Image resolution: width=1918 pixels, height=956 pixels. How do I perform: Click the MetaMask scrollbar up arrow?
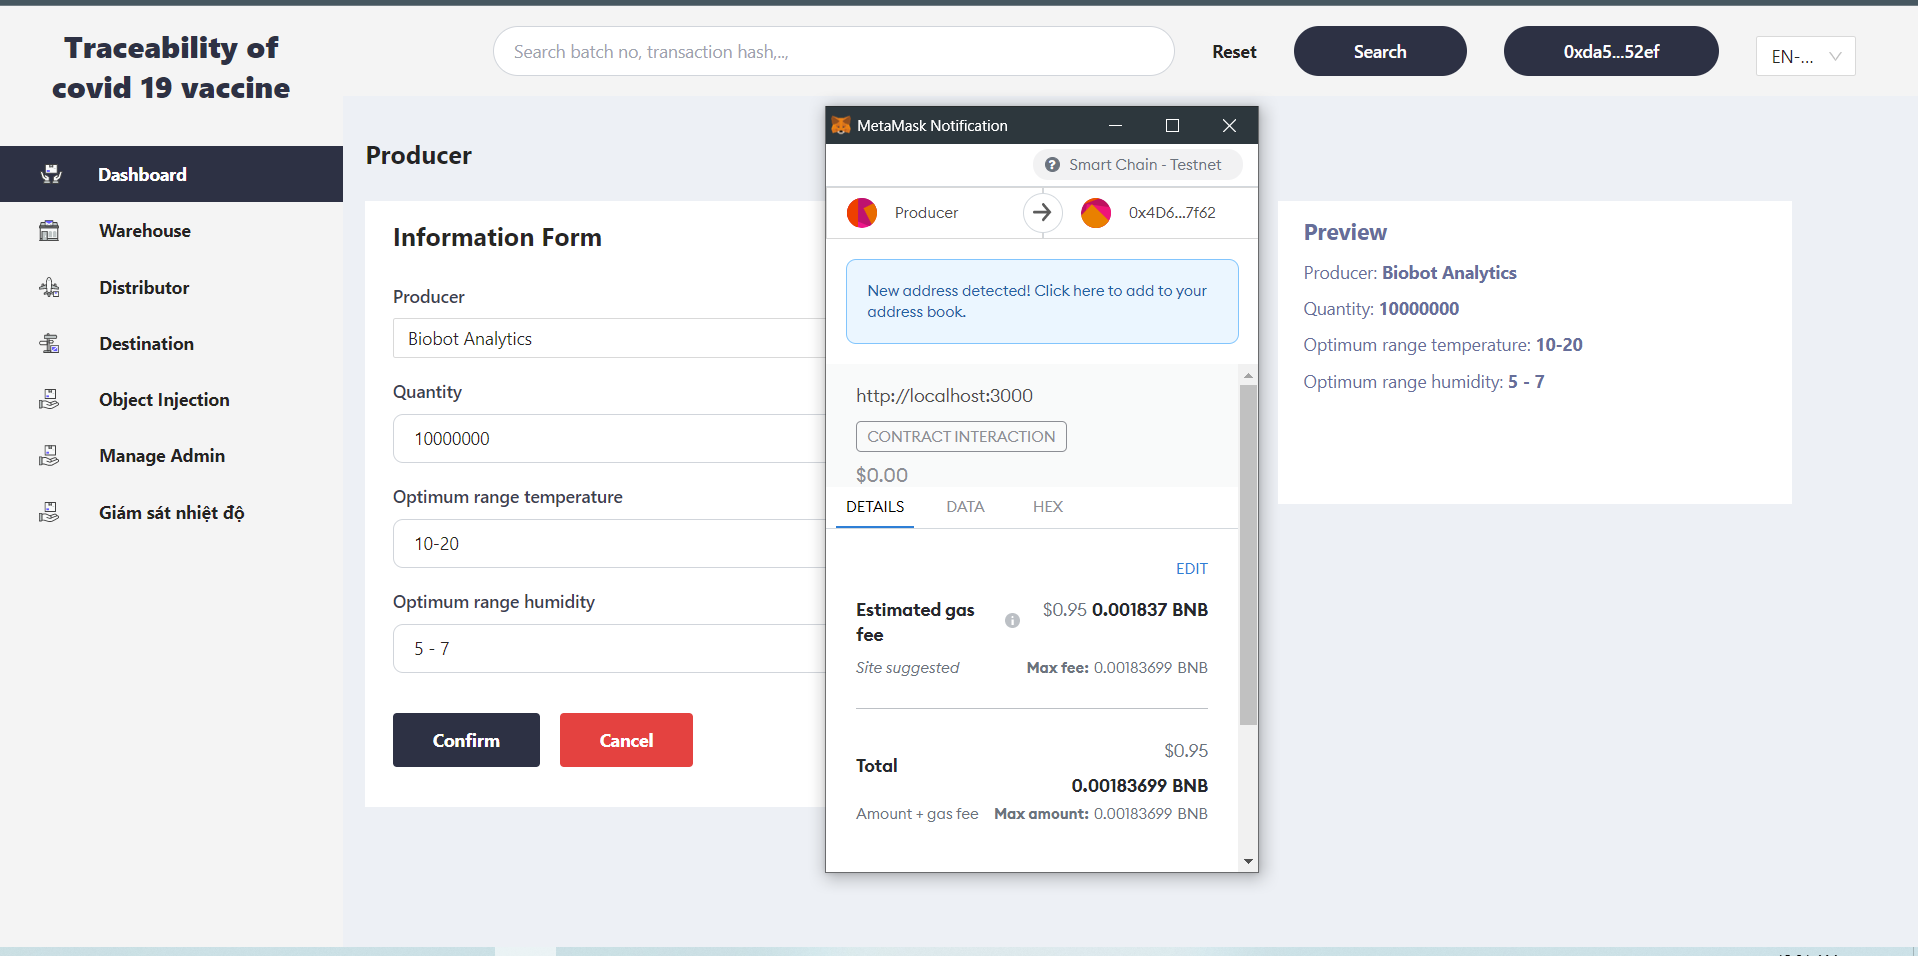pyautogui.click(x=1248, y=376)
